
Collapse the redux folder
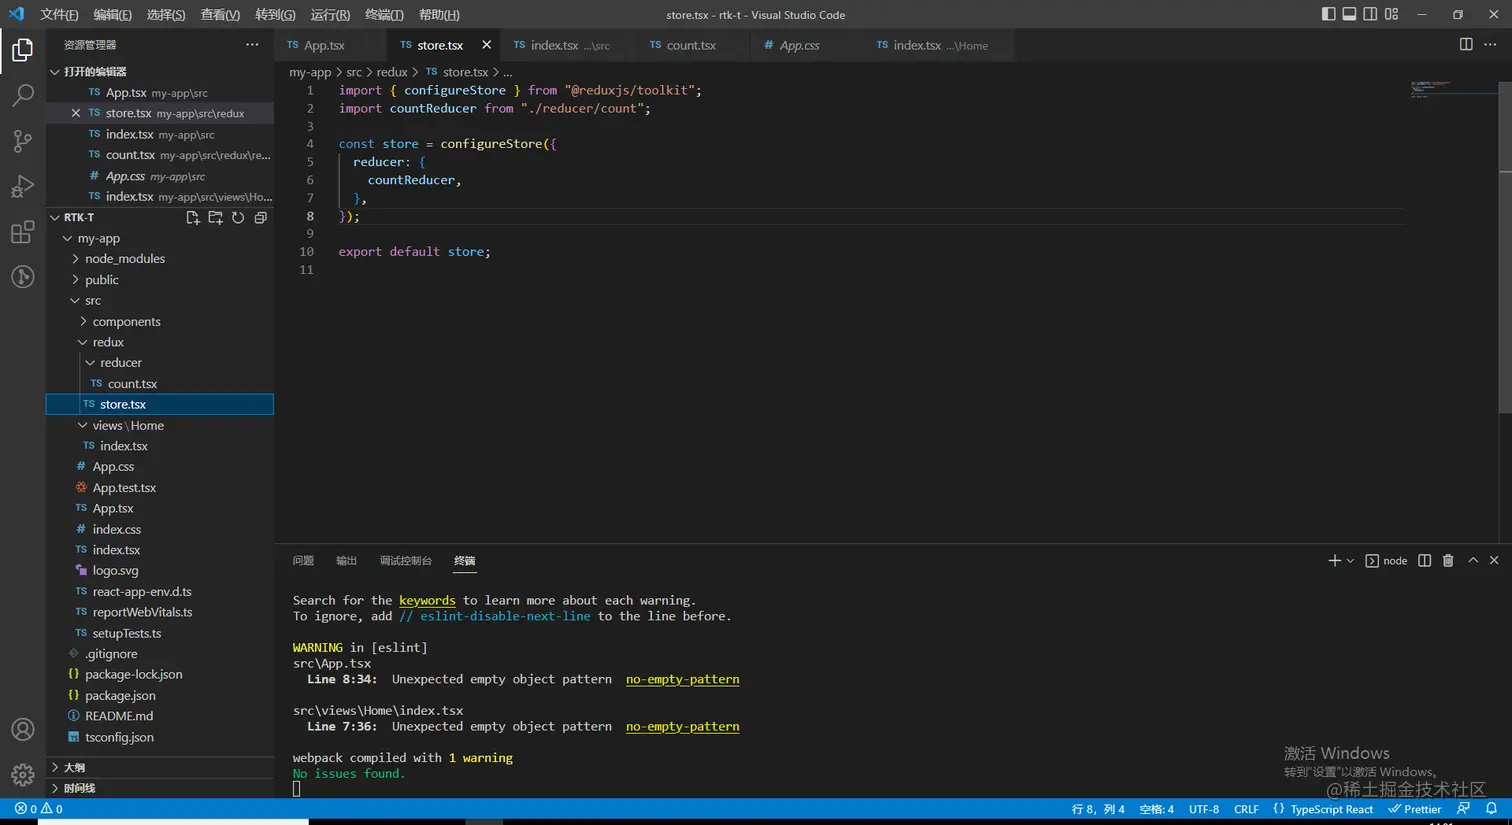click(83, 342)
